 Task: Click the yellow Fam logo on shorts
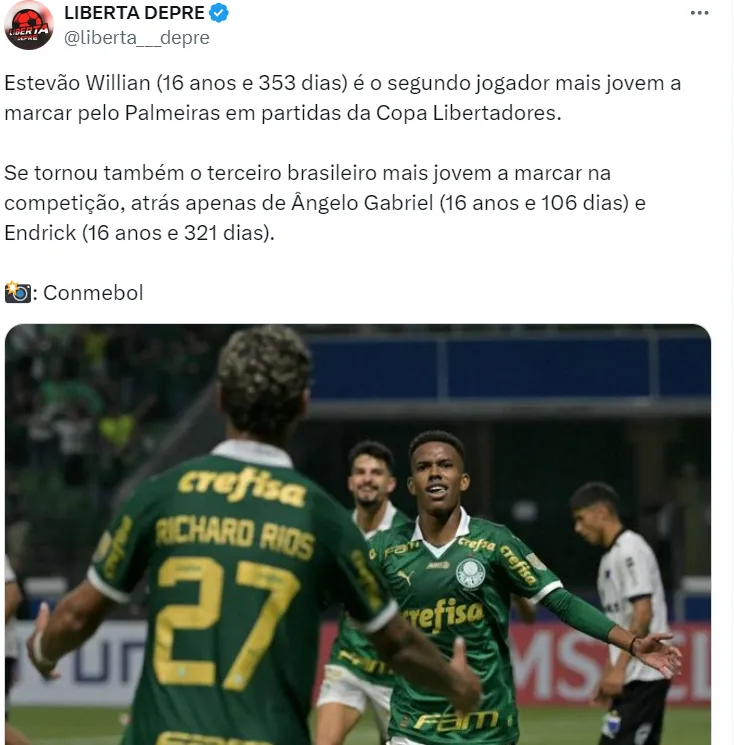point(456,720)
